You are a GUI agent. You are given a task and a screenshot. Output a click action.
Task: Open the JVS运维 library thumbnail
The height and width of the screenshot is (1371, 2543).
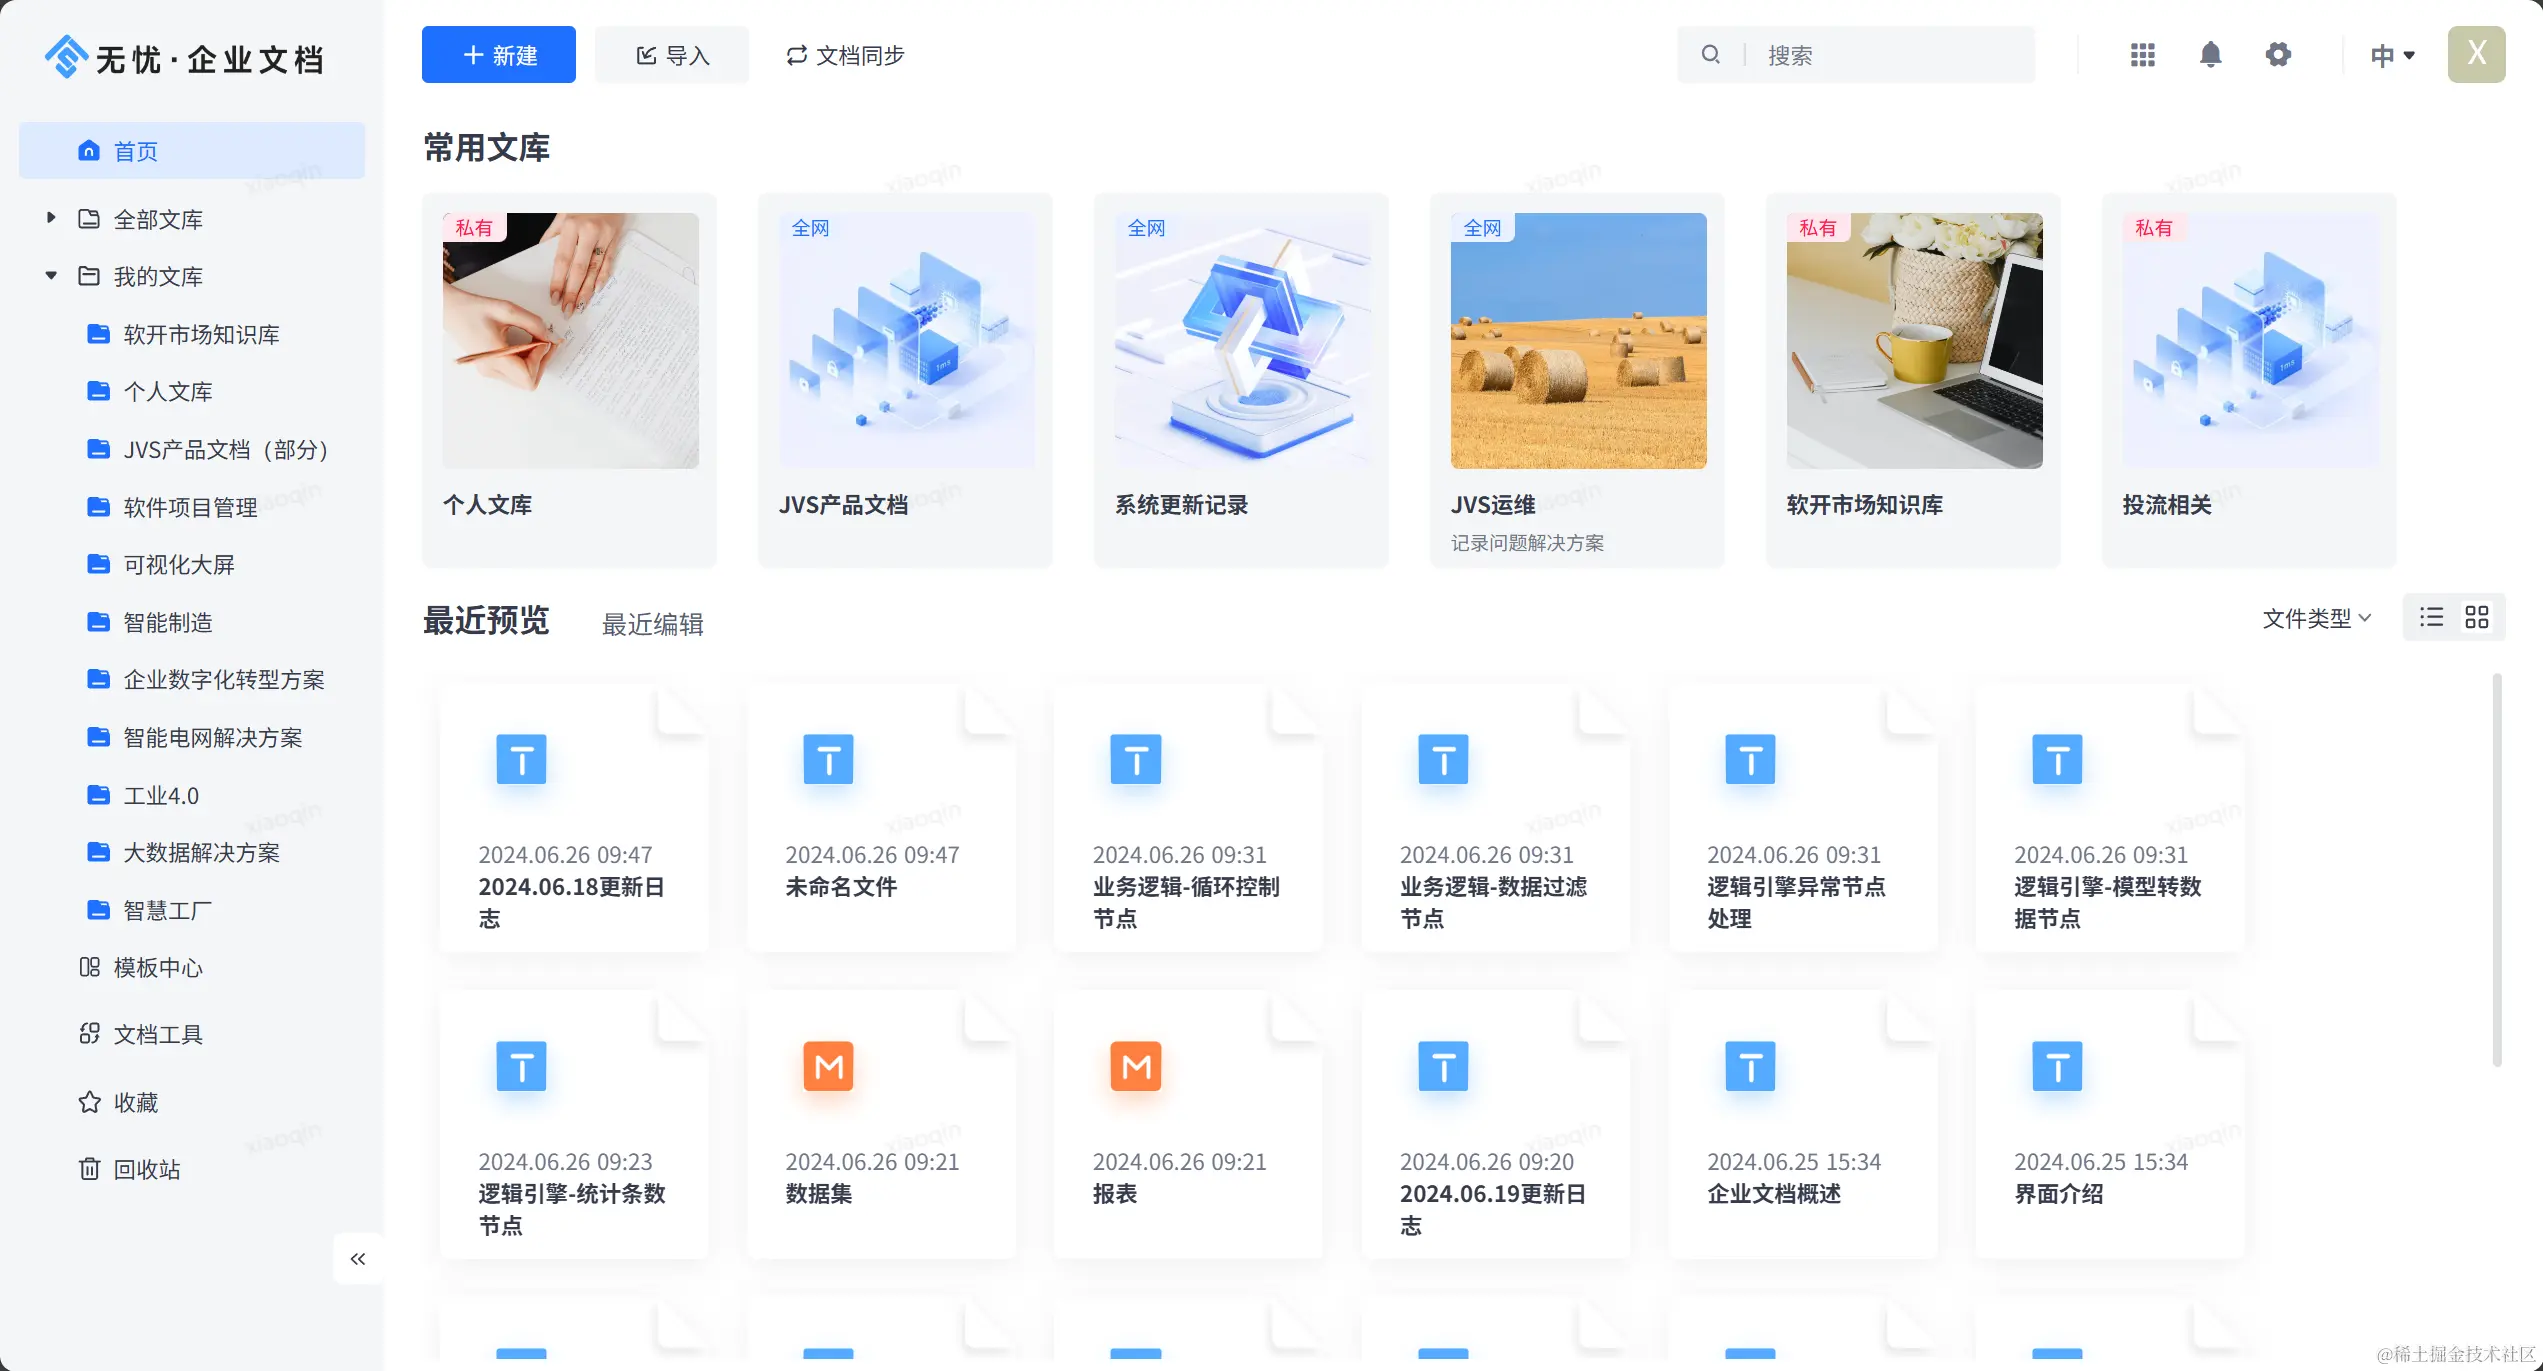point(1578,340)
